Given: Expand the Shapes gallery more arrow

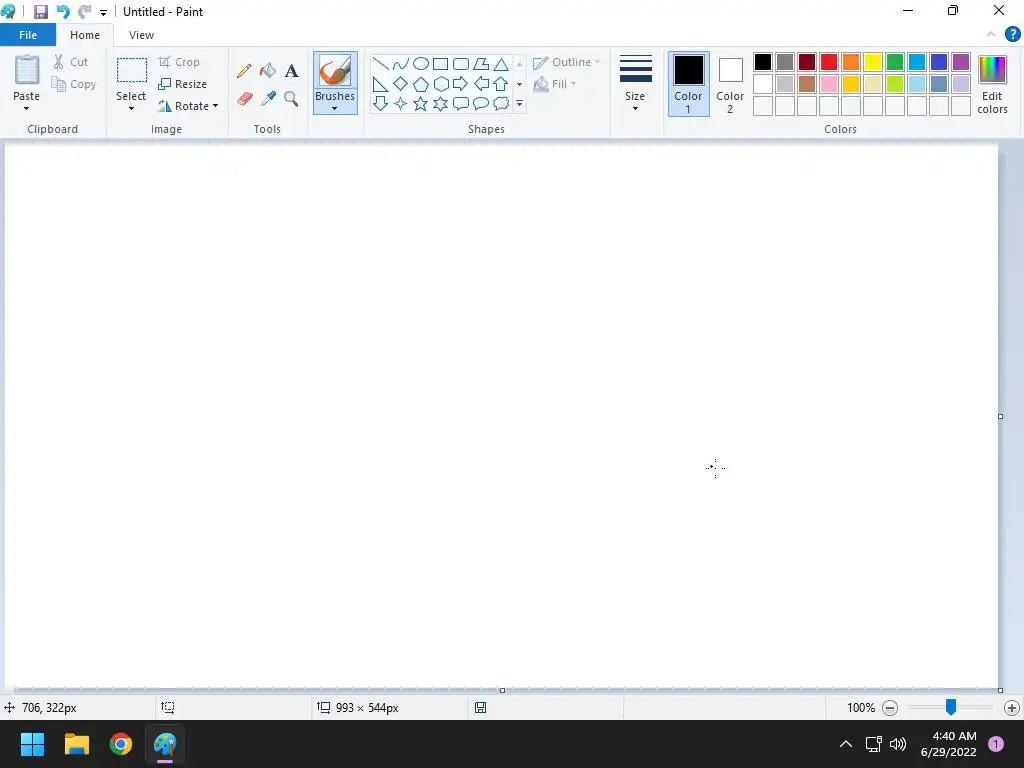Looking at the screenshot, I should click(x=519, y=104).
